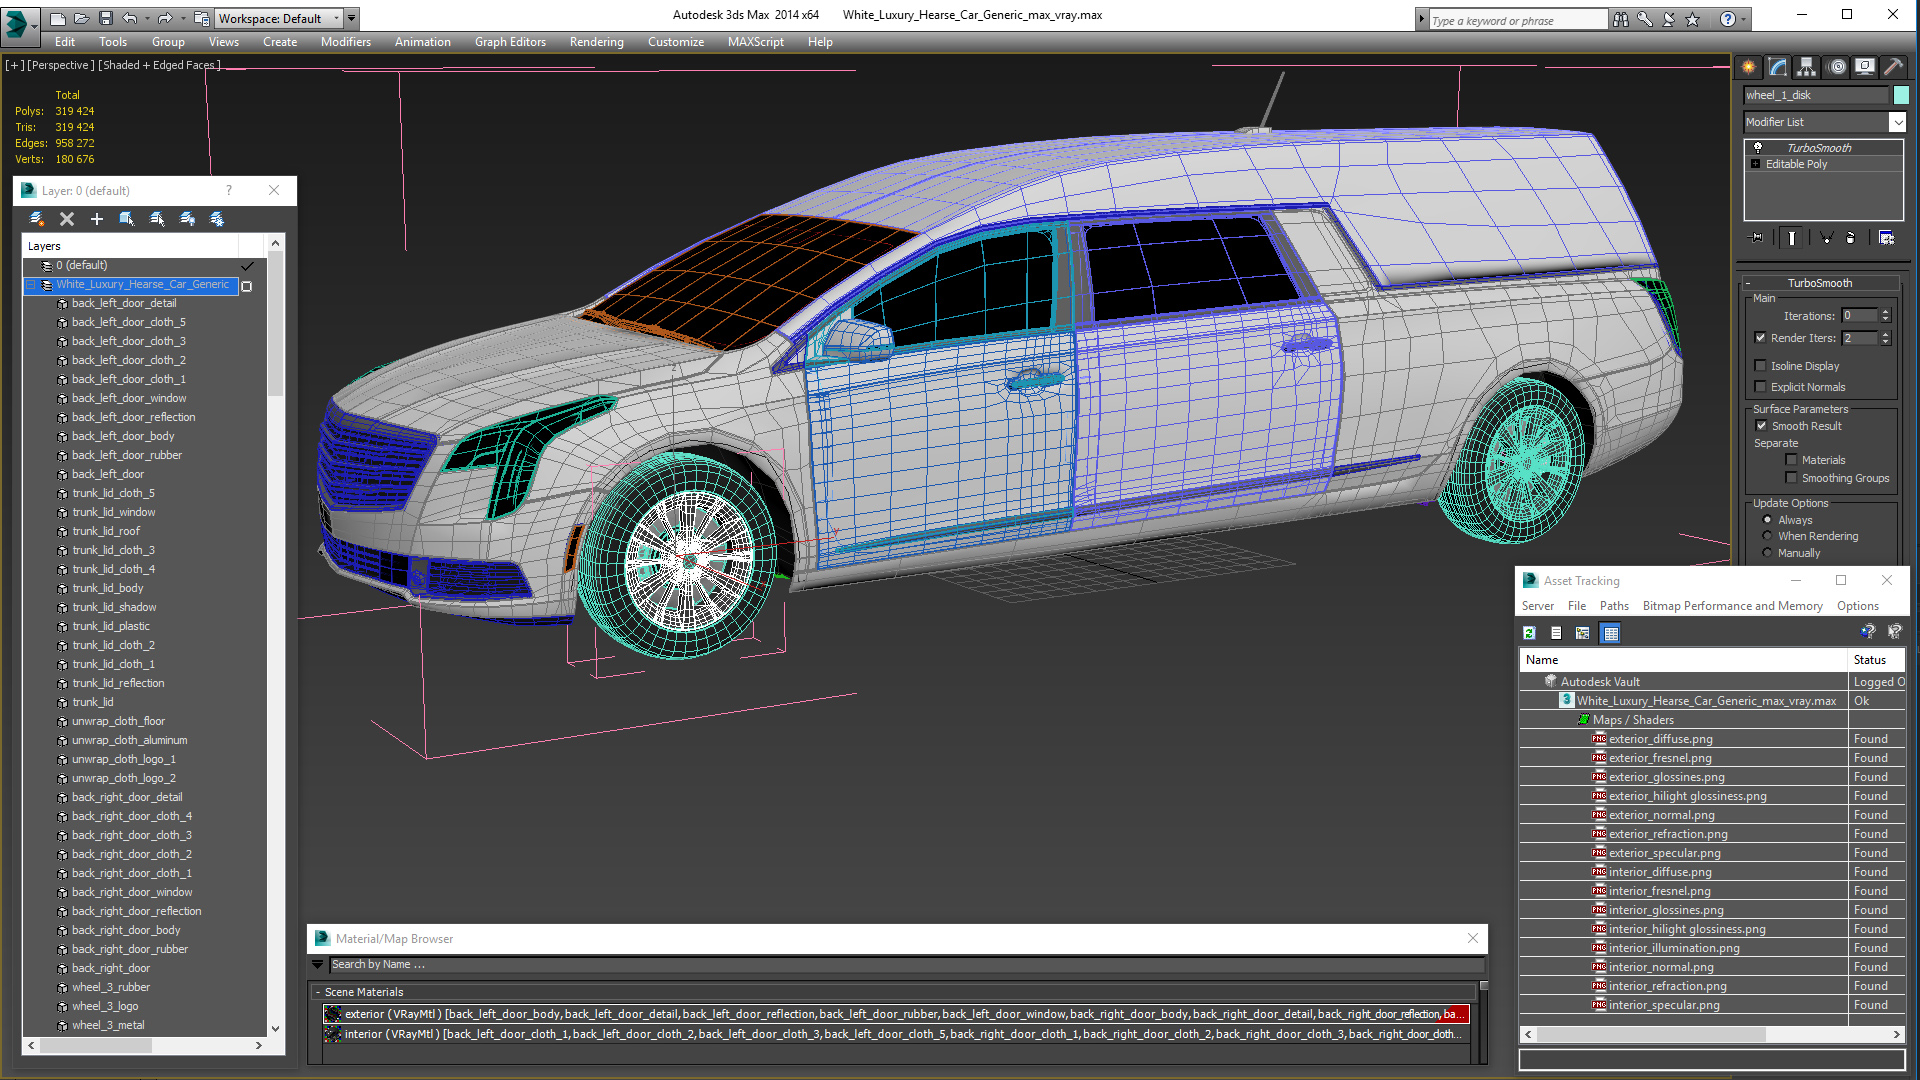Open the Rendering menu
Image resolution: width=1920 pixels, height=1080 pixels.
click(596, 42)
